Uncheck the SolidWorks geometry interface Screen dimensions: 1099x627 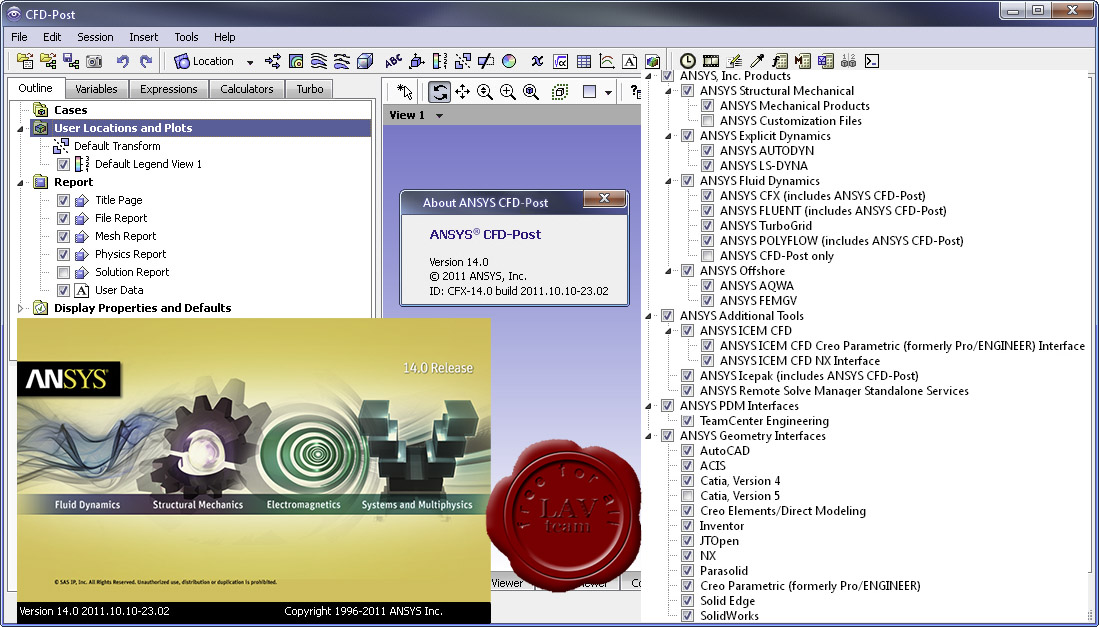point(688,616)
